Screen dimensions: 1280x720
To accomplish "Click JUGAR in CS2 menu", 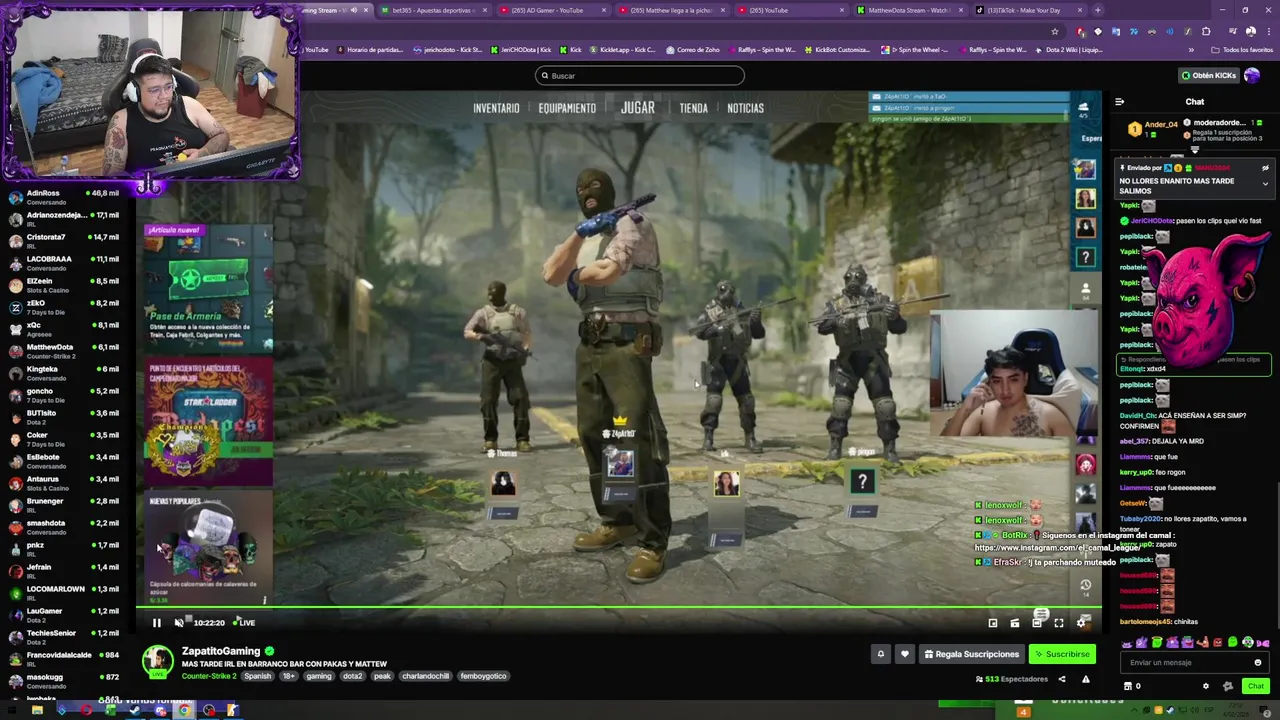I will tap(638, 108).
